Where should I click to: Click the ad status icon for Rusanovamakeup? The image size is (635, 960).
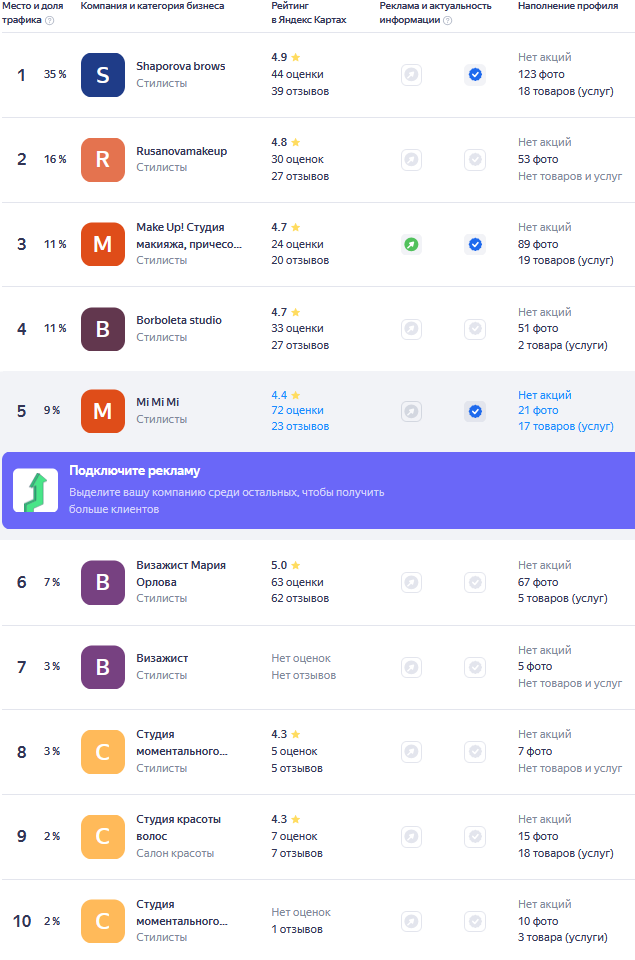[411, 160]
